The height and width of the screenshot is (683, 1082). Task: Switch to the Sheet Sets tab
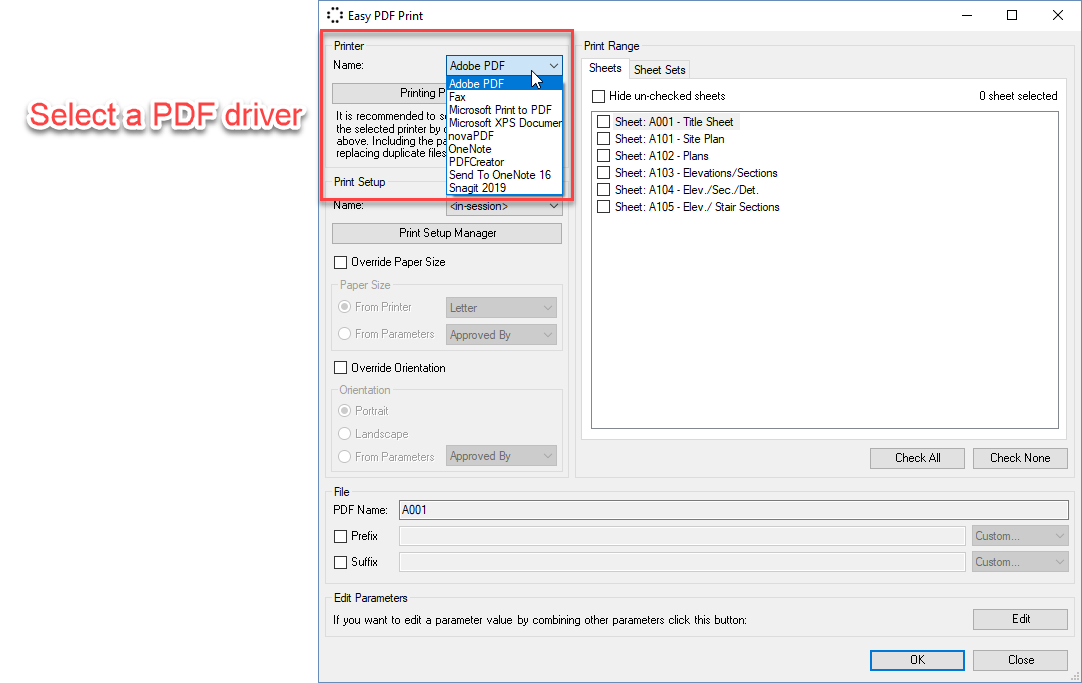point(660,70)
